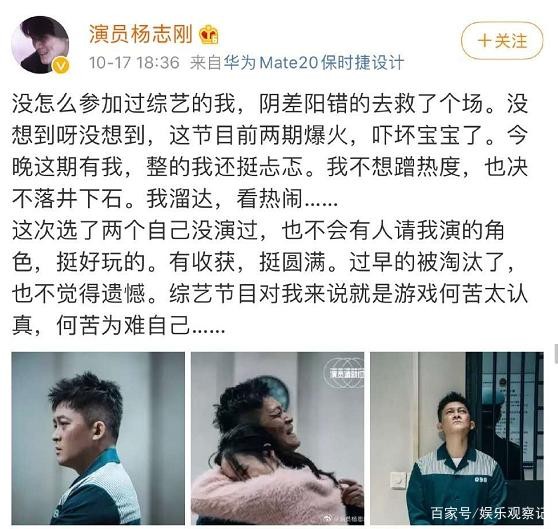Screen dimensions: 558x529
Task: Click the gold crown membership badge
Action: coord(209,35)
